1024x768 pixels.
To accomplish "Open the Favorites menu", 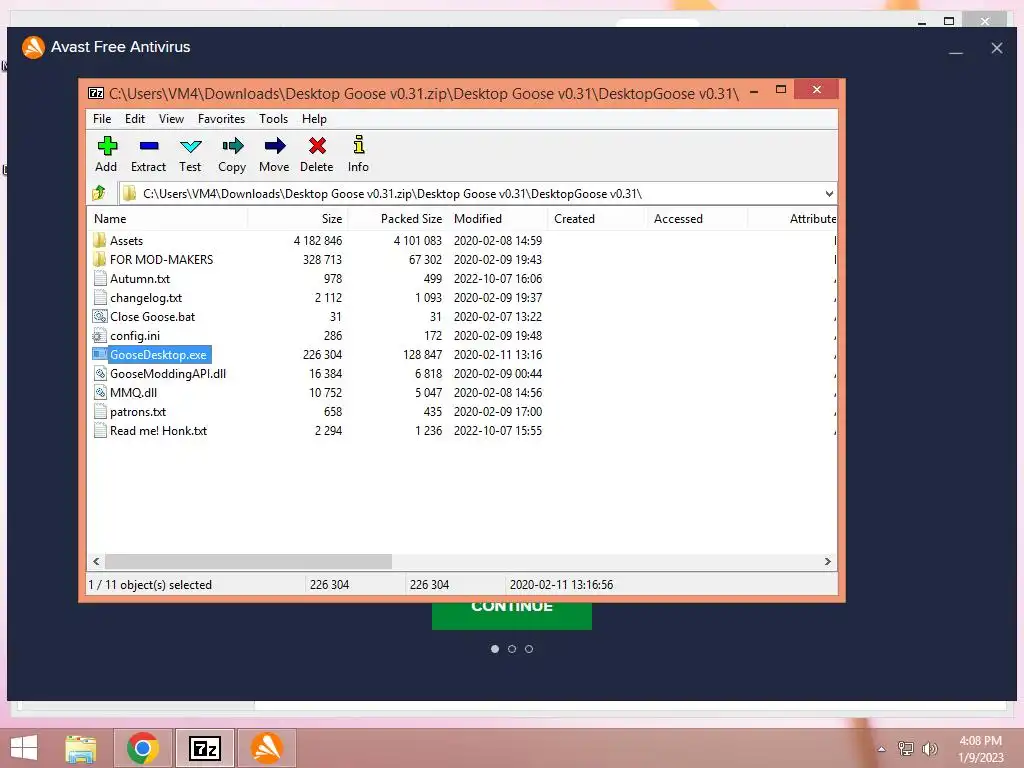I will point(221,119).
